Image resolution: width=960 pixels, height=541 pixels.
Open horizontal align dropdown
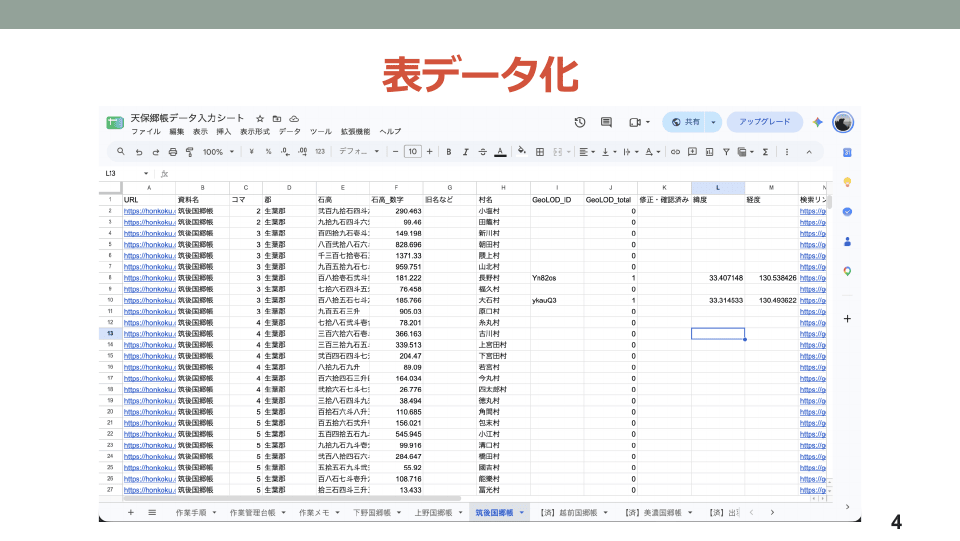coord(587,152)
